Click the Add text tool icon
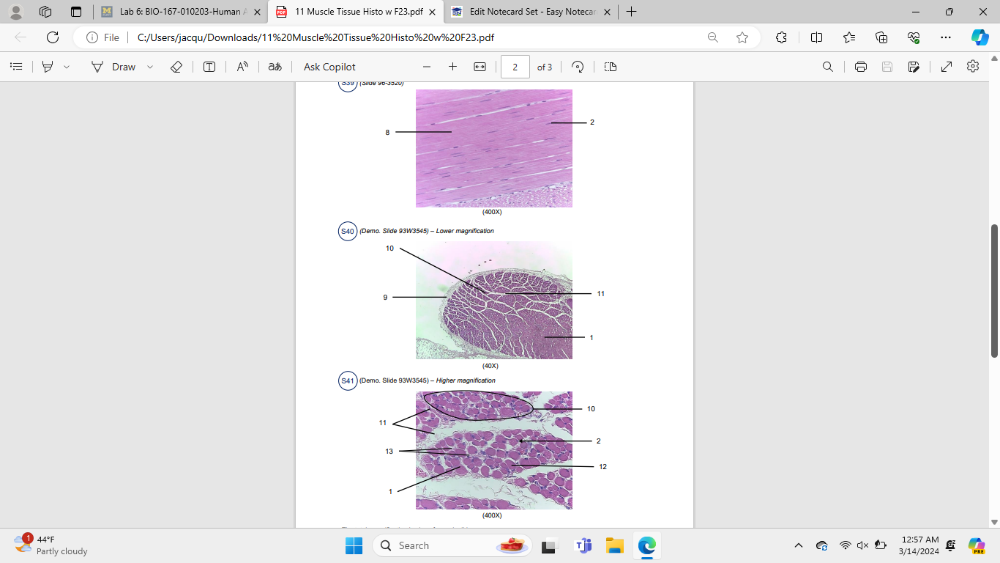 tap(209, 67)
